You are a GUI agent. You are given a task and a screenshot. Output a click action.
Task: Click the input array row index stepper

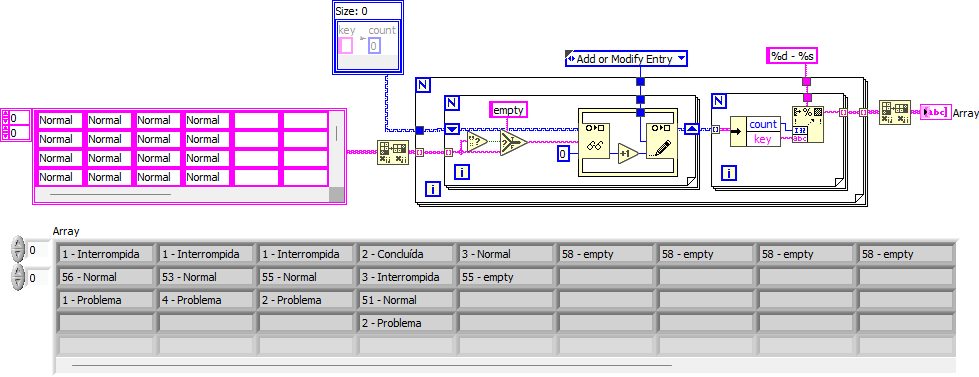coord(6,118)
